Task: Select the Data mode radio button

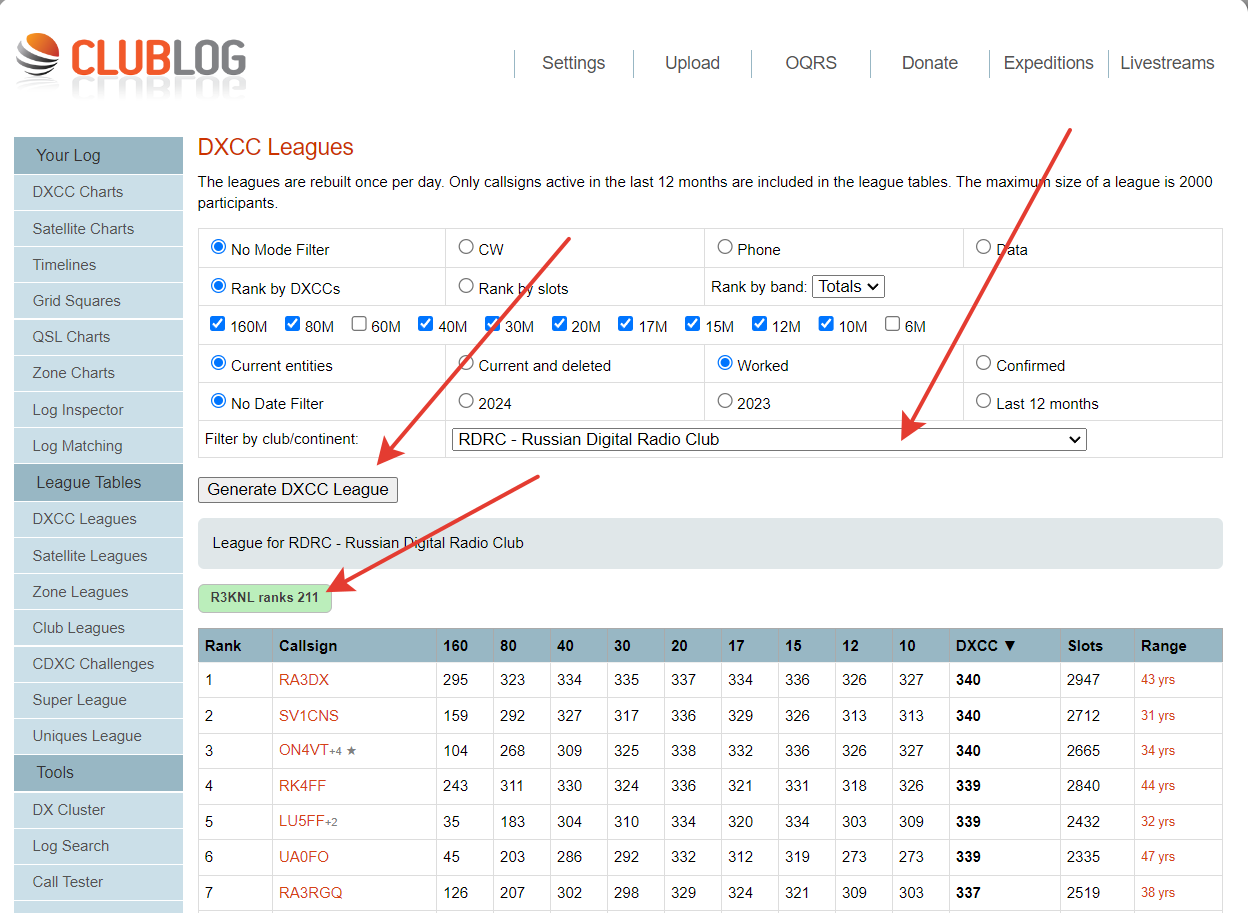Action: pyautogui.click(x=984, y=247)
